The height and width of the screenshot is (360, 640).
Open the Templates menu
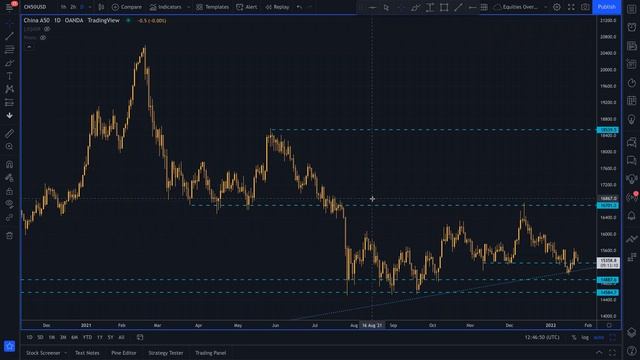click(x=212, y=7)
